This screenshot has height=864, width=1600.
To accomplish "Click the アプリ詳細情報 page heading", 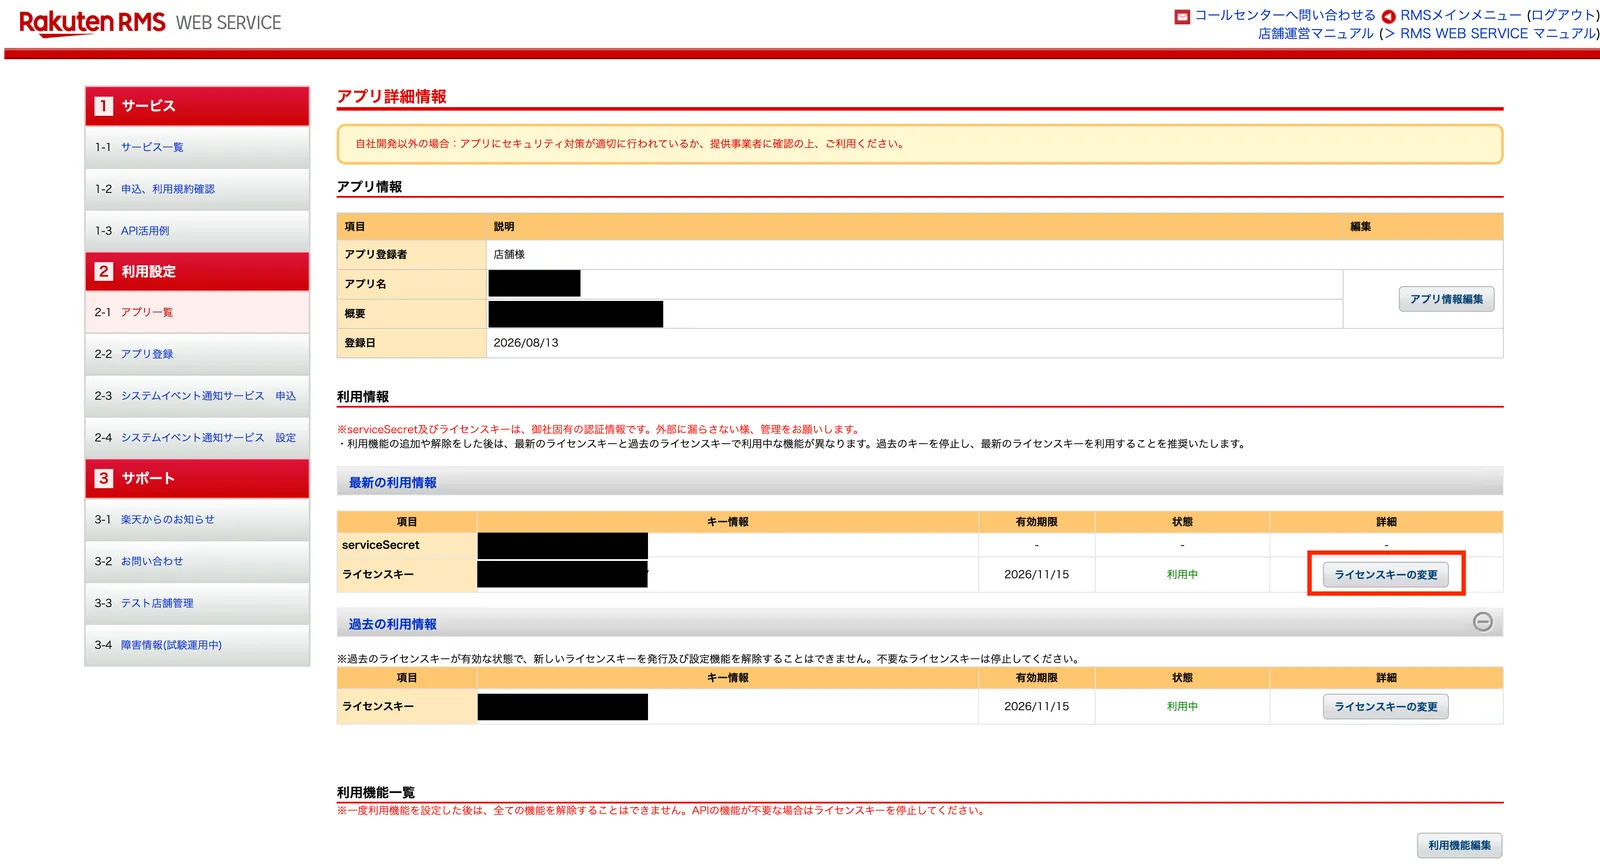I will [x=391, y=96].
